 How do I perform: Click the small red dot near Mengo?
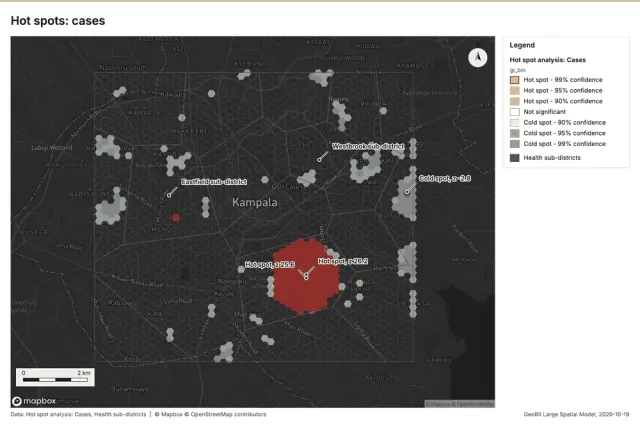pyautogui.click(x=176, y=218)
